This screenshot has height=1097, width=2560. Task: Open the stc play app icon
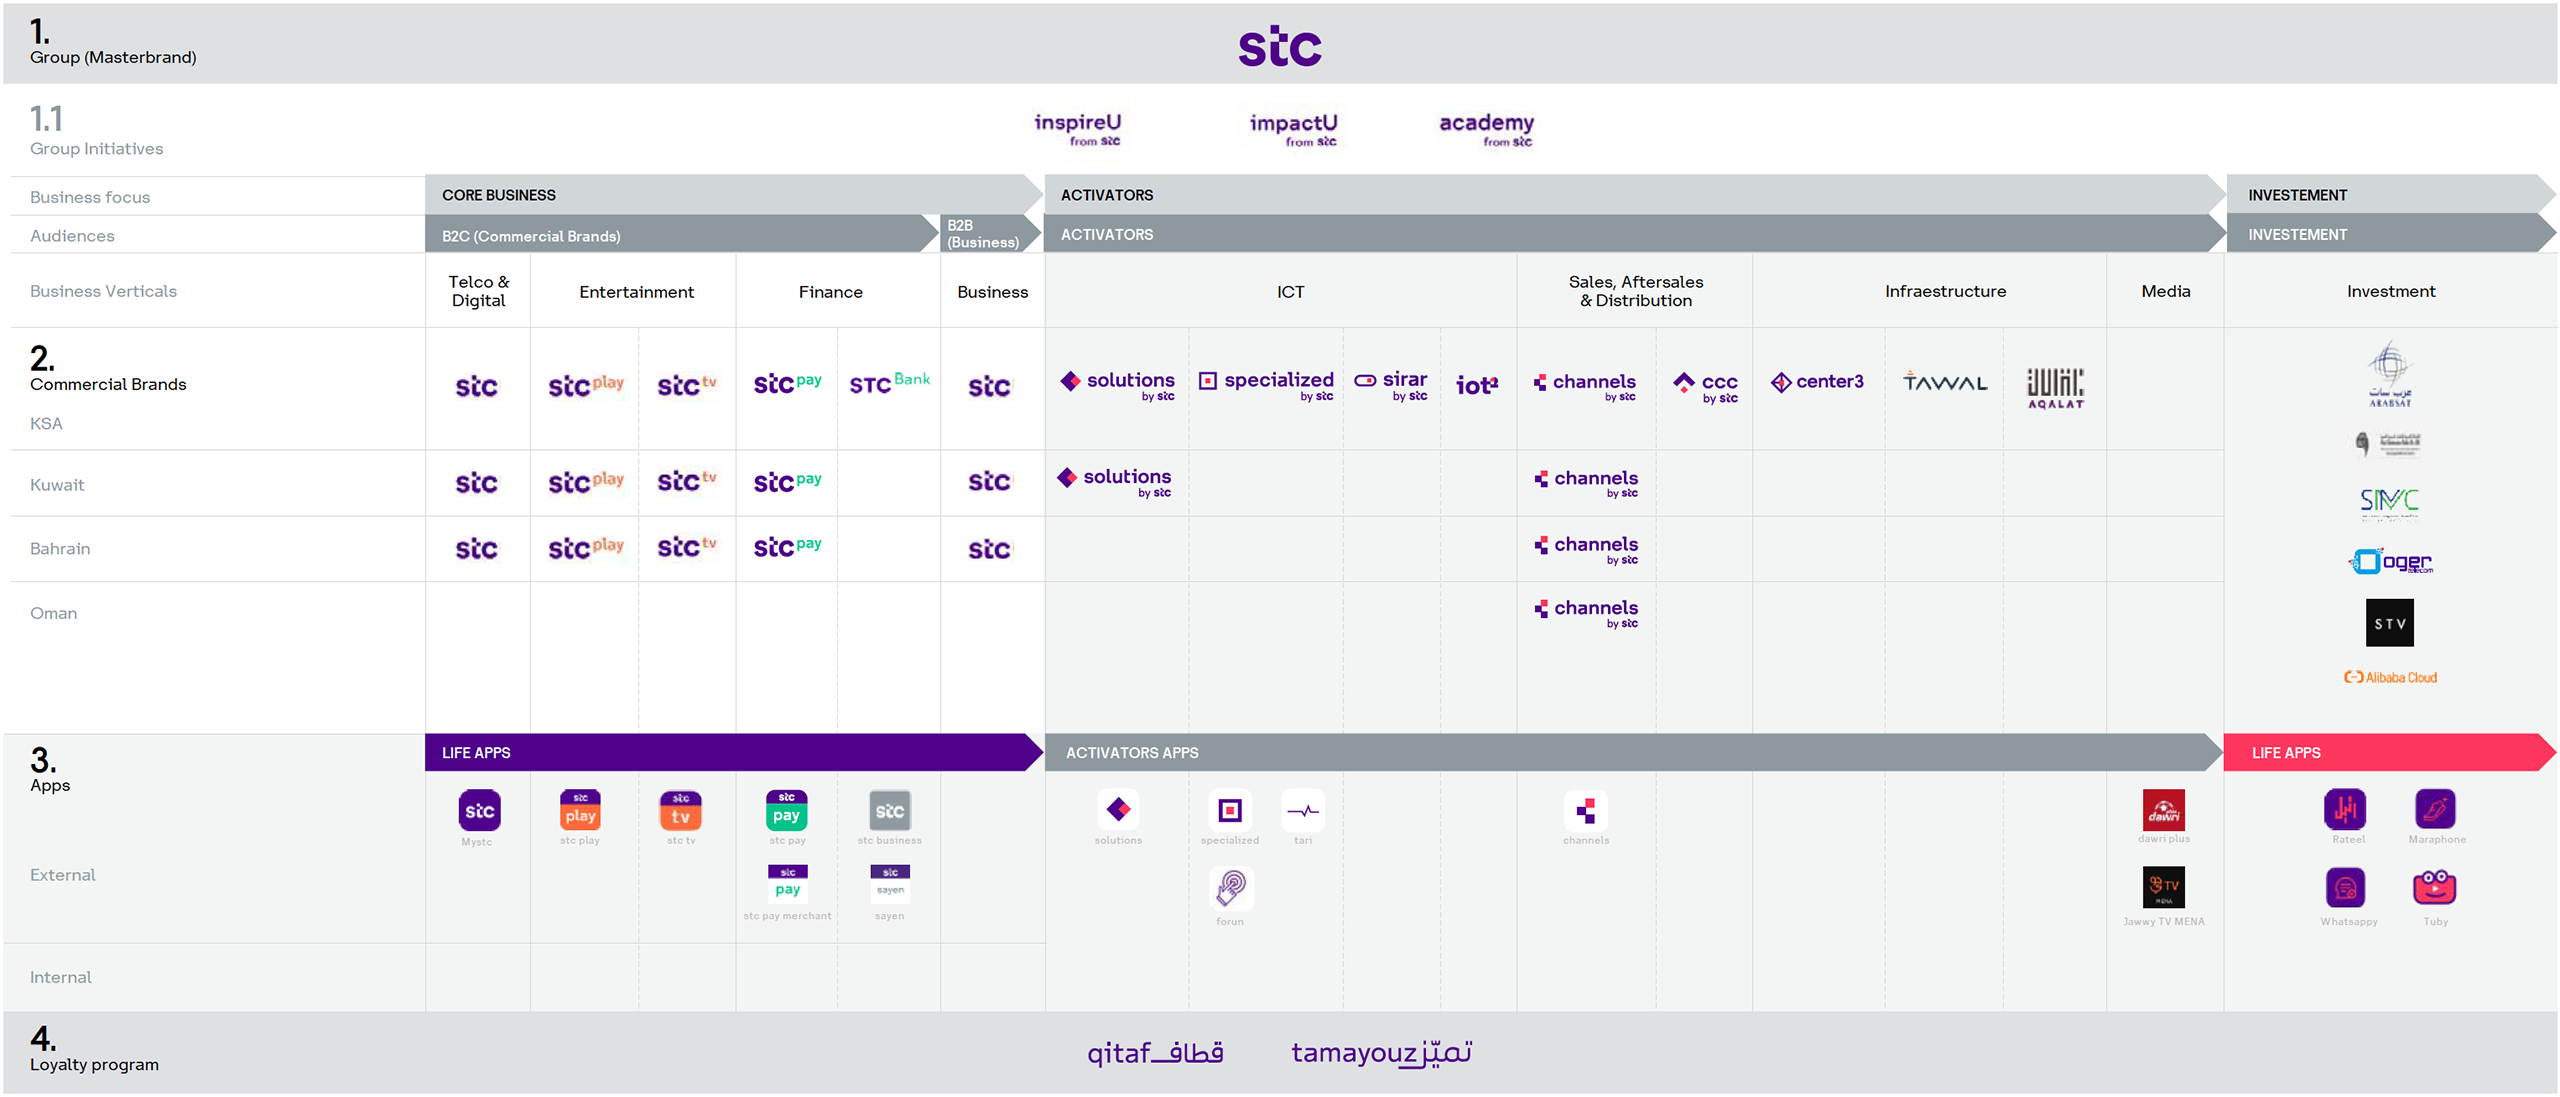[x=580, y=812]
